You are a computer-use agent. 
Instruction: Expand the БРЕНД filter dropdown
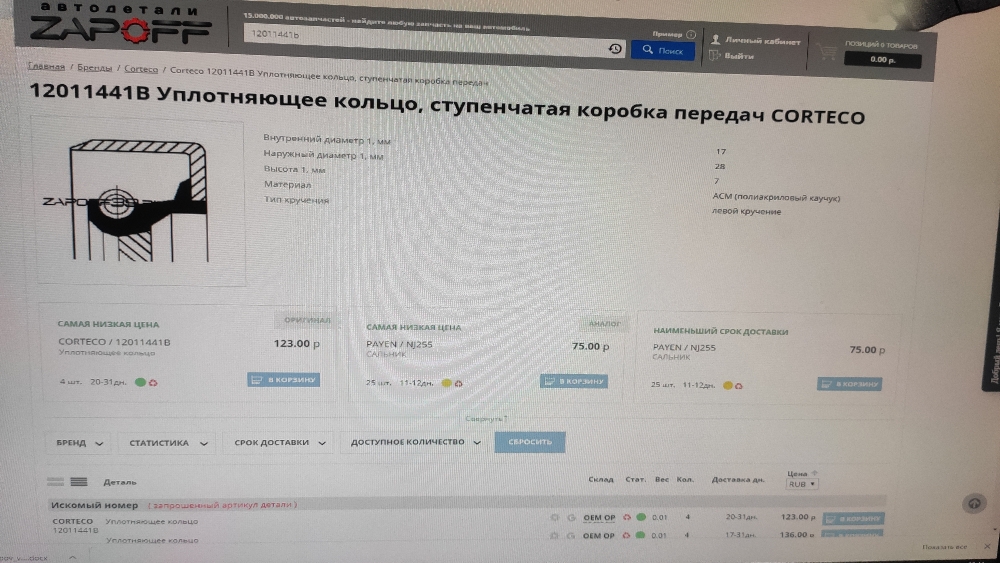(x=79, y=443)
